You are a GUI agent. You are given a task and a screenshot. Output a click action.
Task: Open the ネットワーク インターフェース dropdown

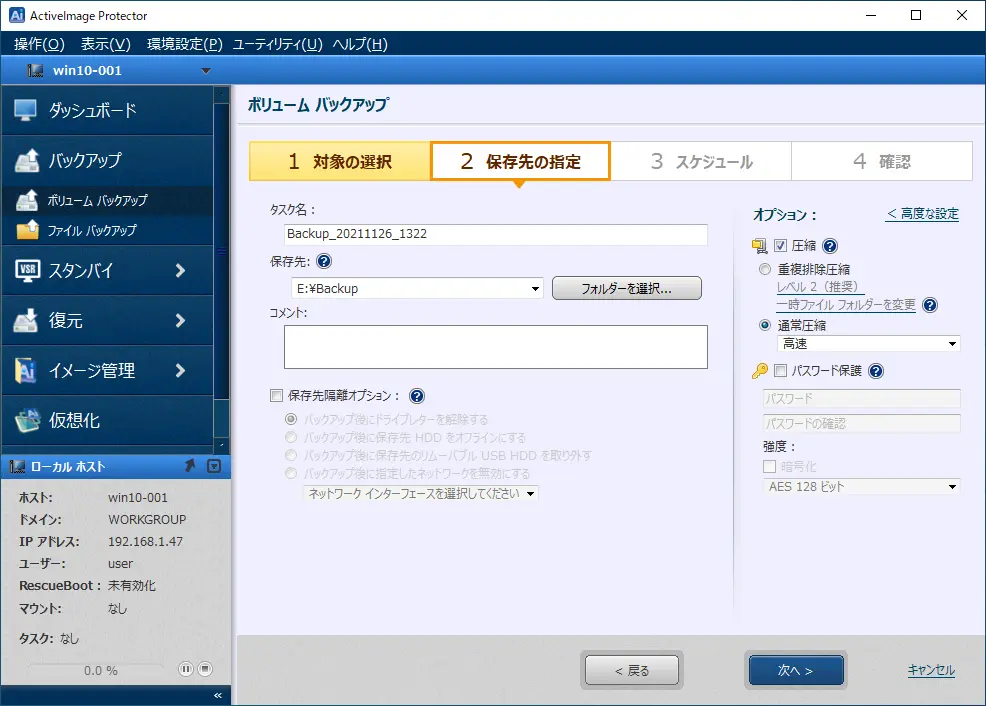531,494
